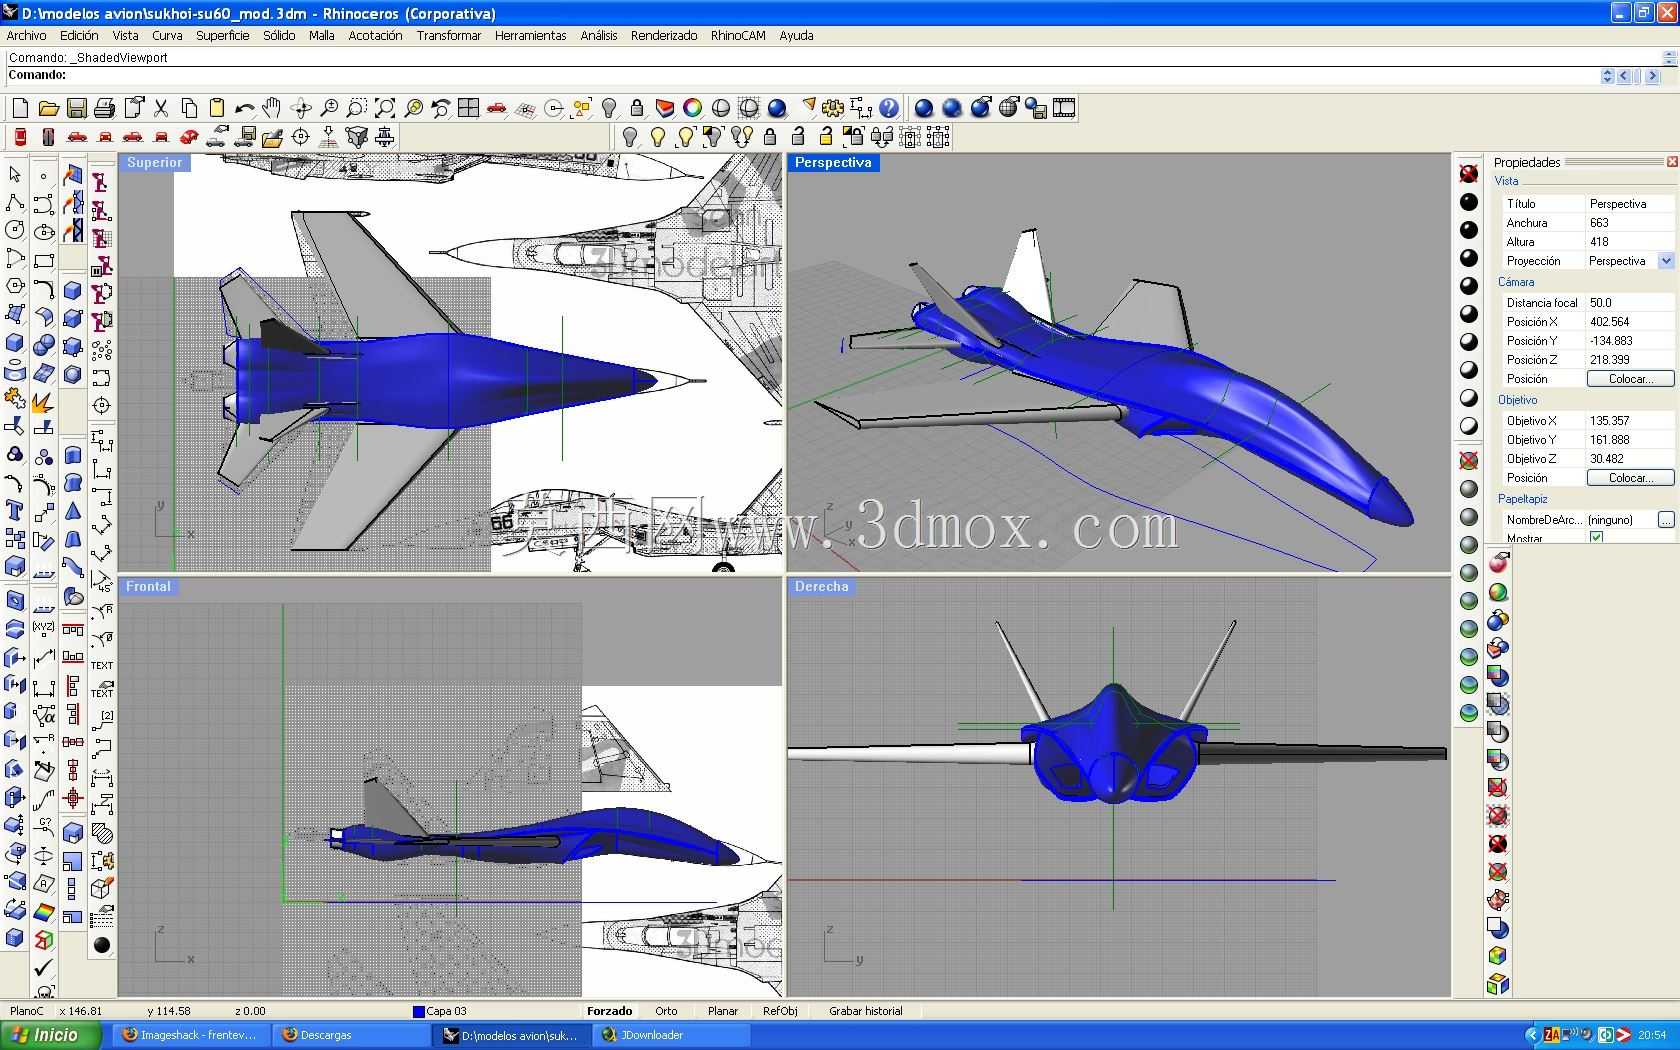The width and height of the screenshot is (1680, 1050).
Task: Toggle Planar mode in status bar
Action: [723, 1011]
